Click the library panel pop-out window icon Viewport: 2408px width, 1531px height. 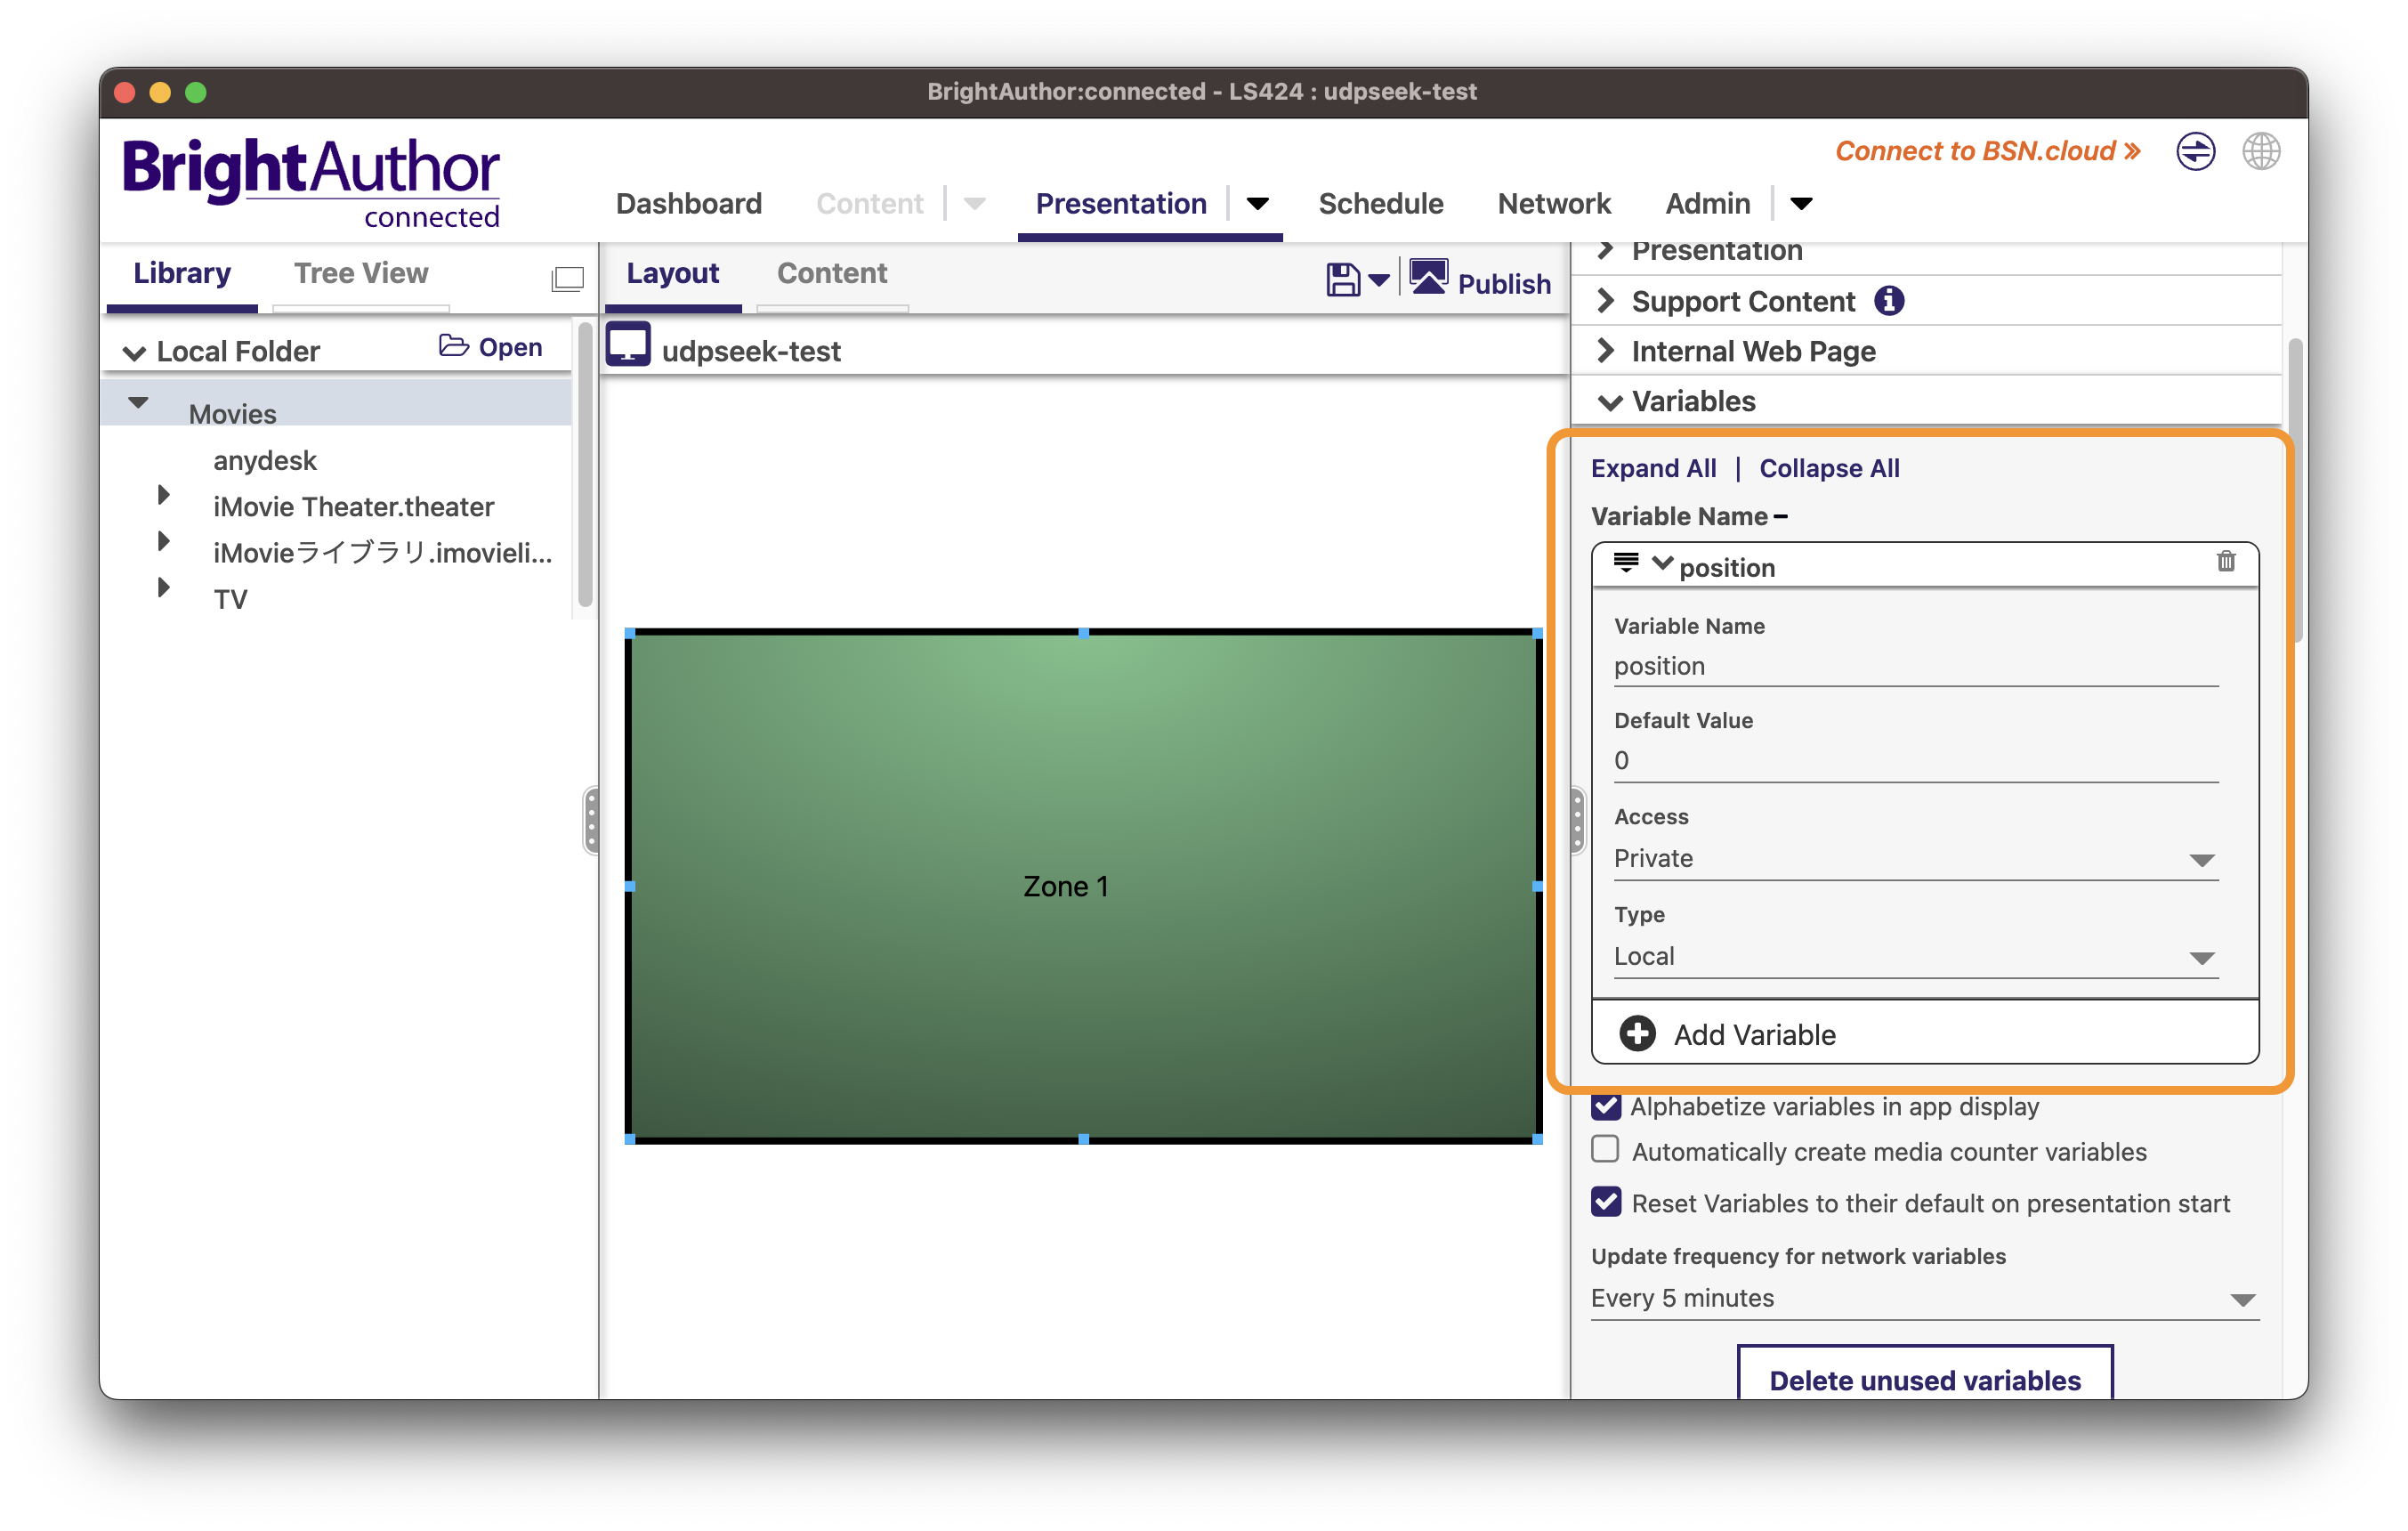(567, 278)
